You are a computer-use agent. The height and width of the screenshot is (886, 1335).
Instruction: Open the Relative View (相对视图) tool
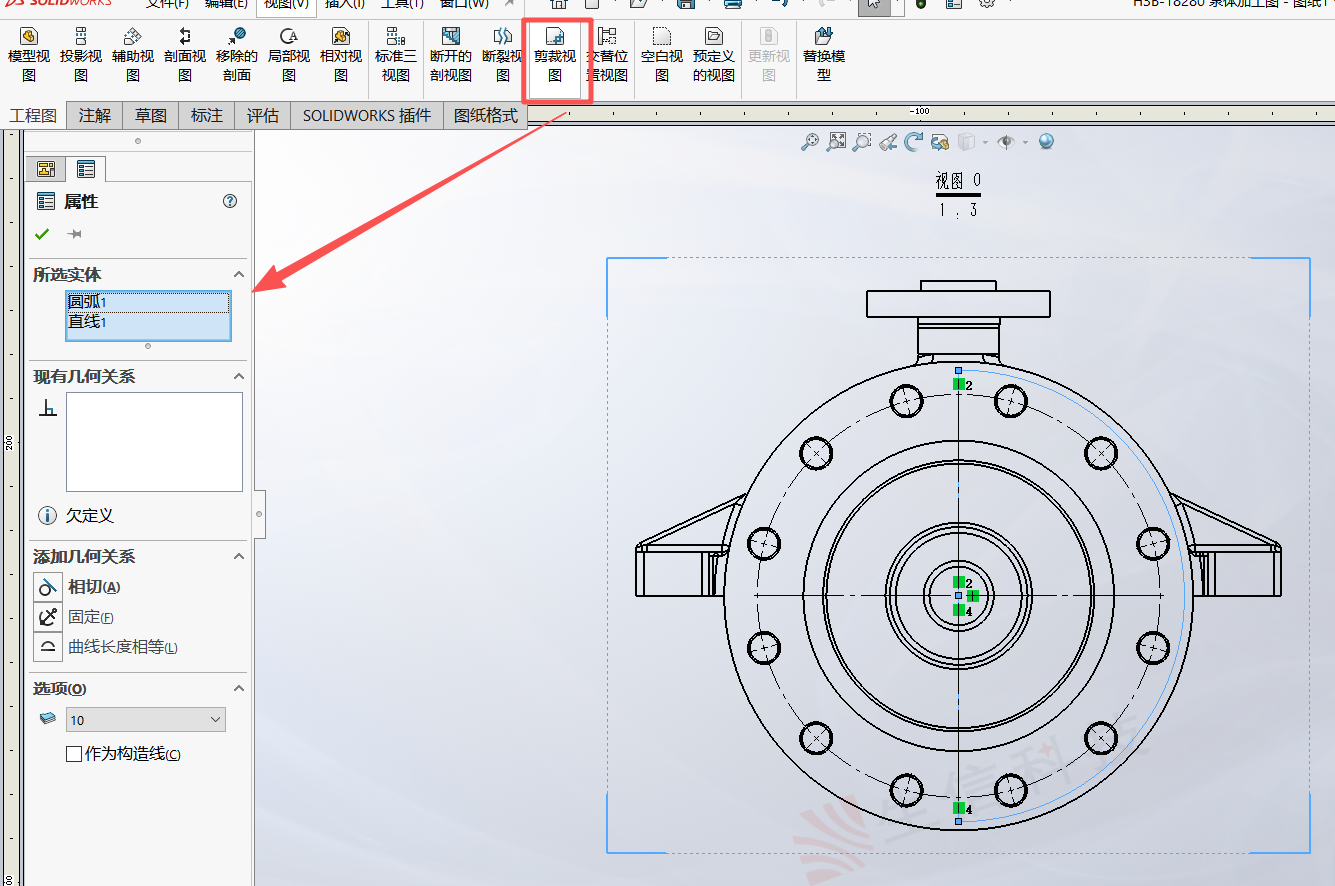pos(341,55)
